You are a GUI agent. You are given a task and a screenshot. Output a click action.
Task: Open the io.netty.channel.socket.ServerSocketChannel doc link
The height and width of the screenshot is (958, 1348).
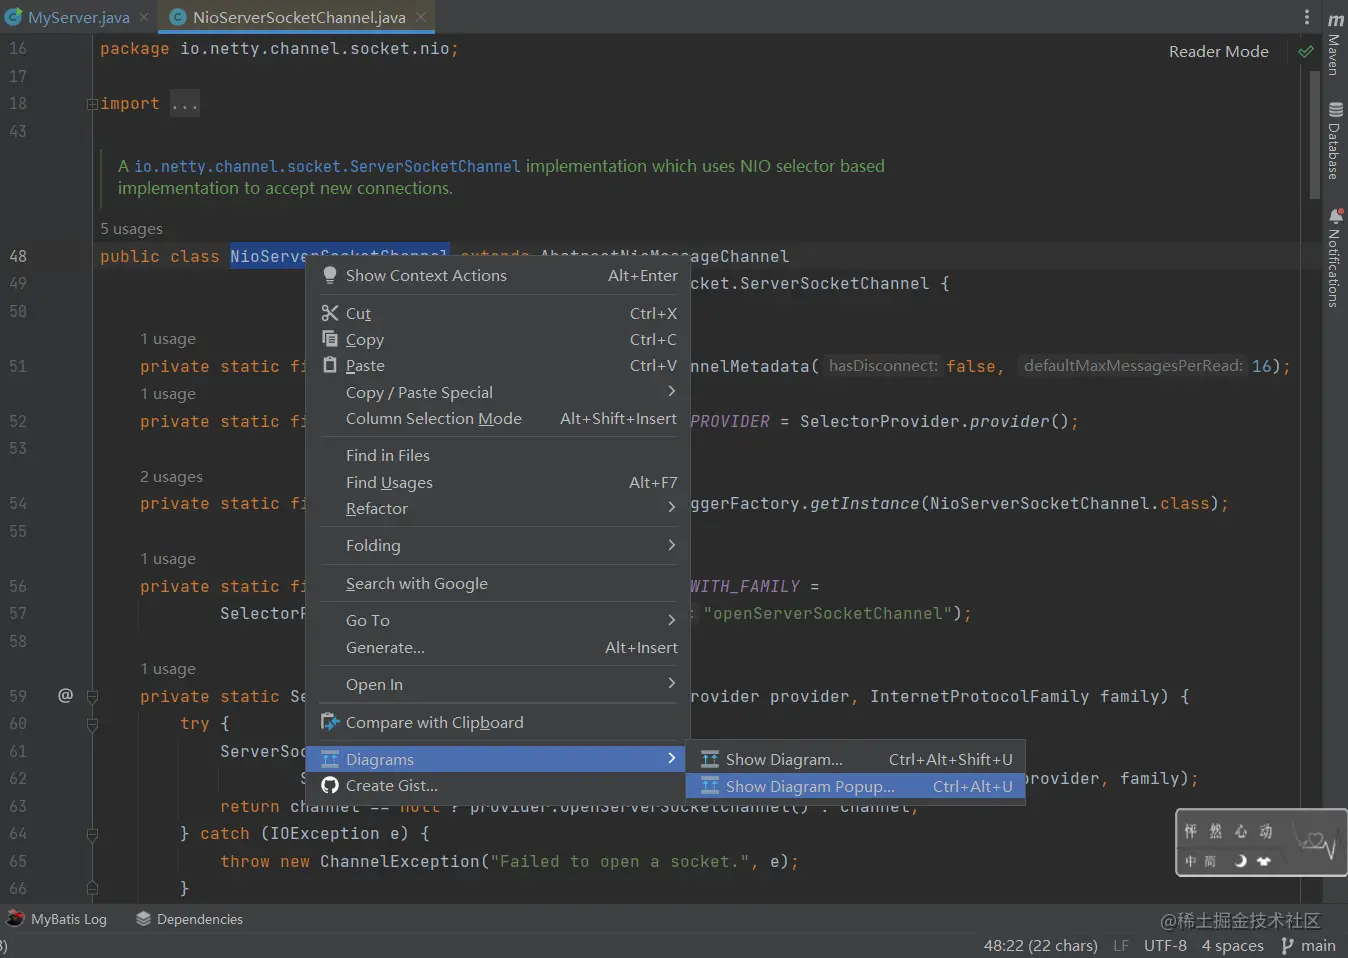coord(327,166)
